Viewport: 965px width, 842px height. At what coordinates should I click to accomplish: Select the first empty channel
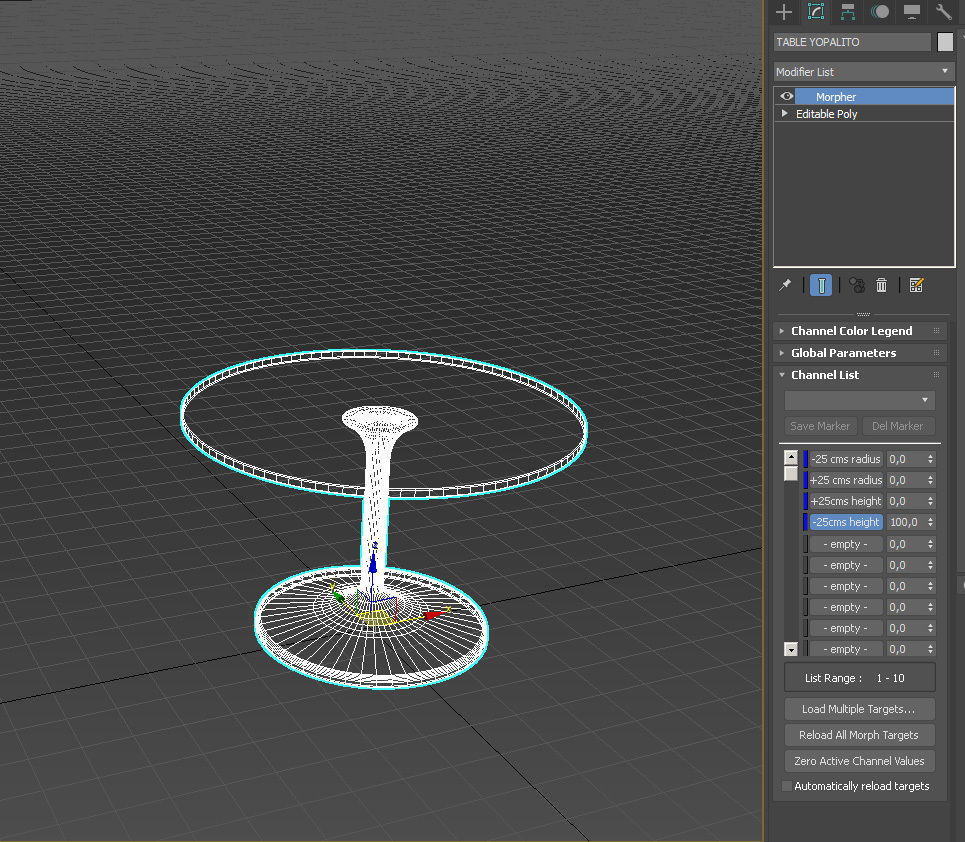pyautogui.click(x=846, y=544)
